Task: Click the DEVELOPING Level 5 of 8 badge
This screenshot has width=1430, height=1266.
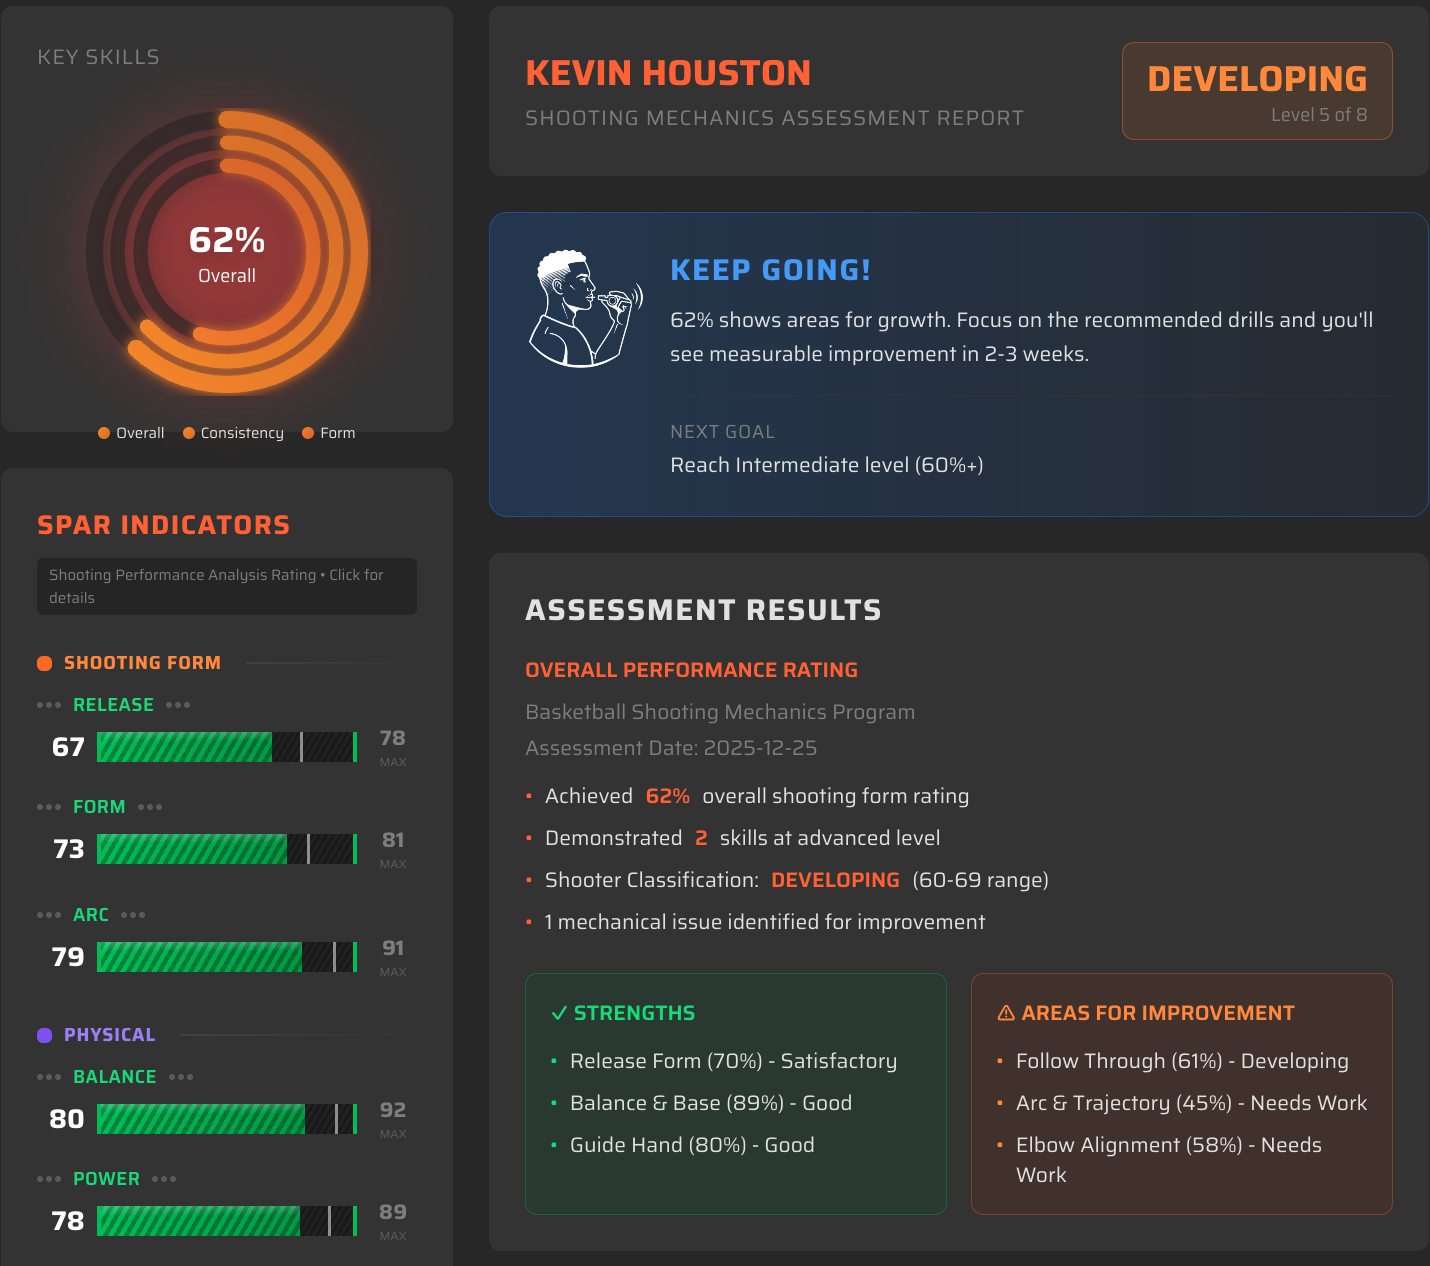Action: tap(1257, 90)
